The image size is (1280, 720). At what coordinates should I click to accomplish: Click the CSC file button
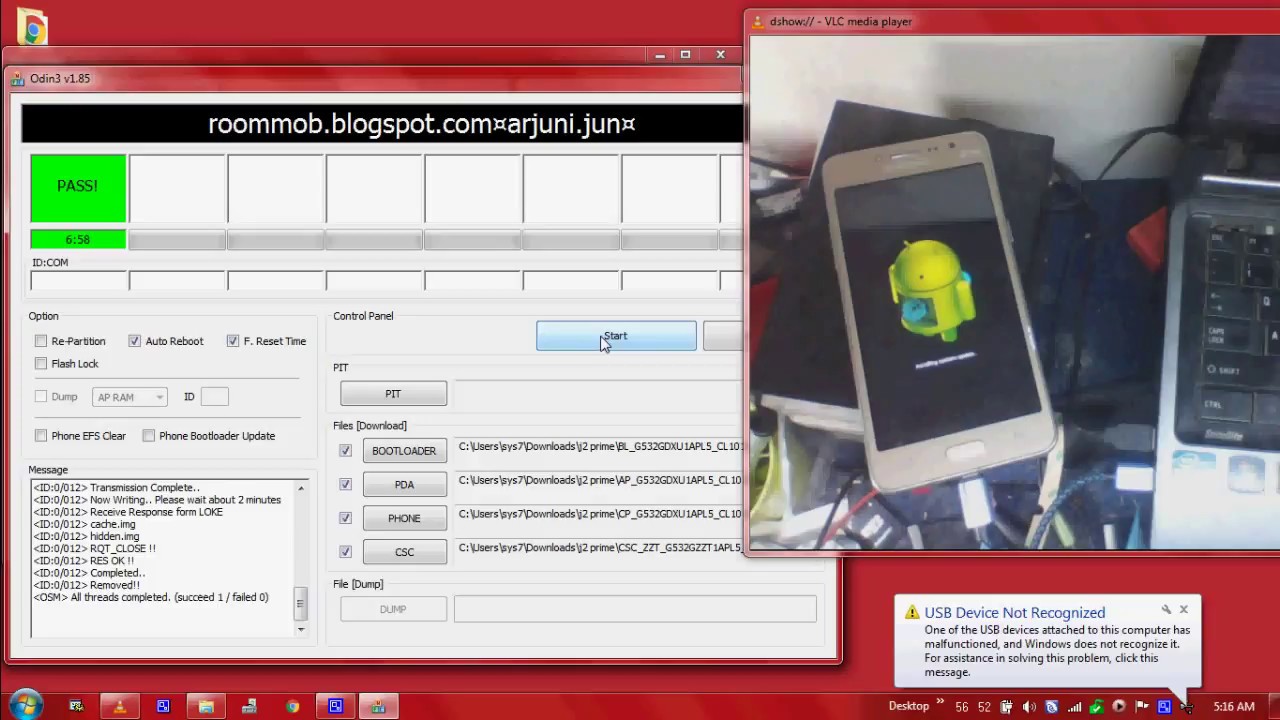pyautogui.click(x=404, y=552)
